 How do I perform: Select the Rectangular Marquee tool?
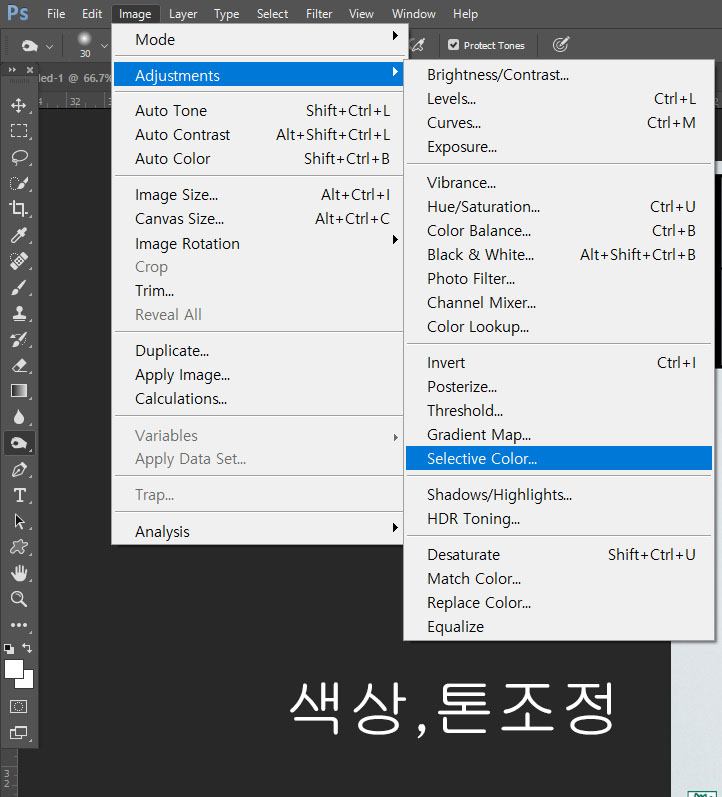coord(19,131)
